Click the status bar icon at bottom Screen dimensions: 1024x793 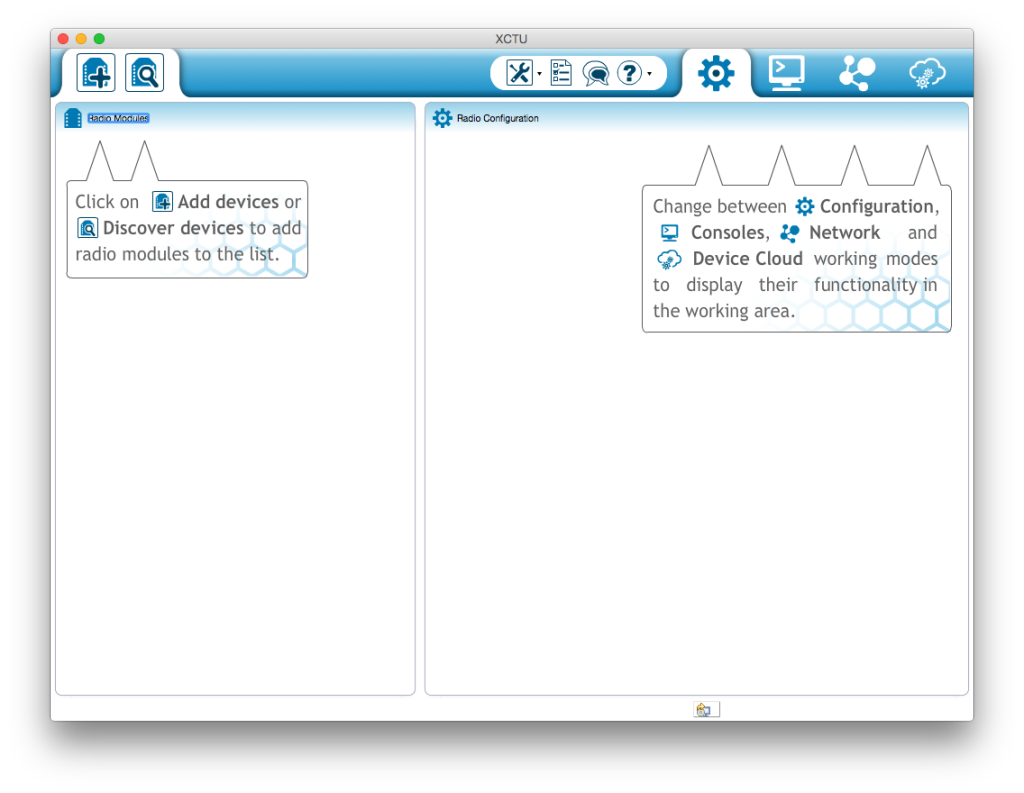coord(706,709)
